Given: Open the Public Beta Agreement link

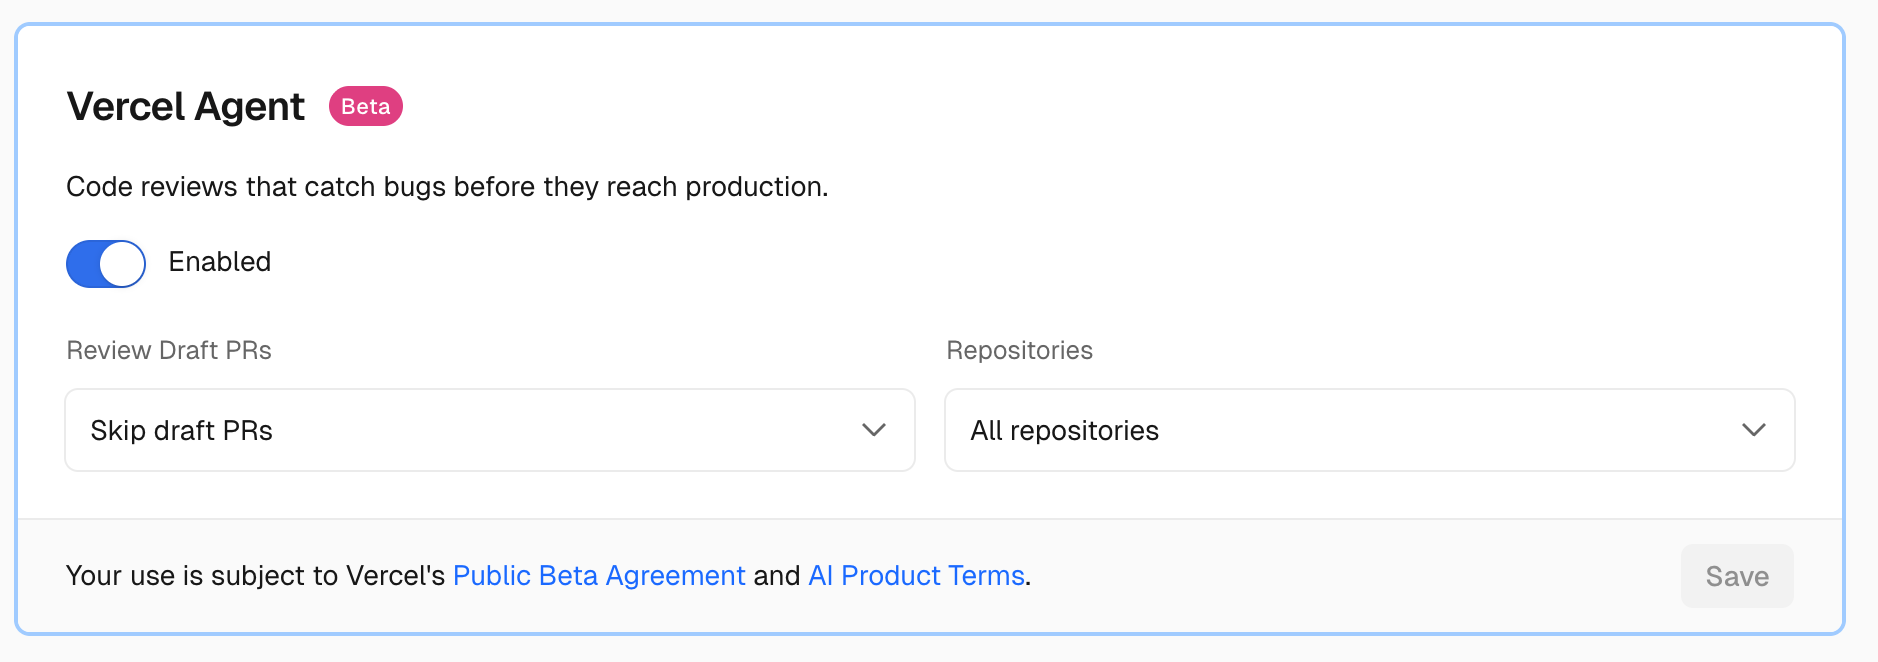Looking at the screenshot, I should (x=599, y=576).
